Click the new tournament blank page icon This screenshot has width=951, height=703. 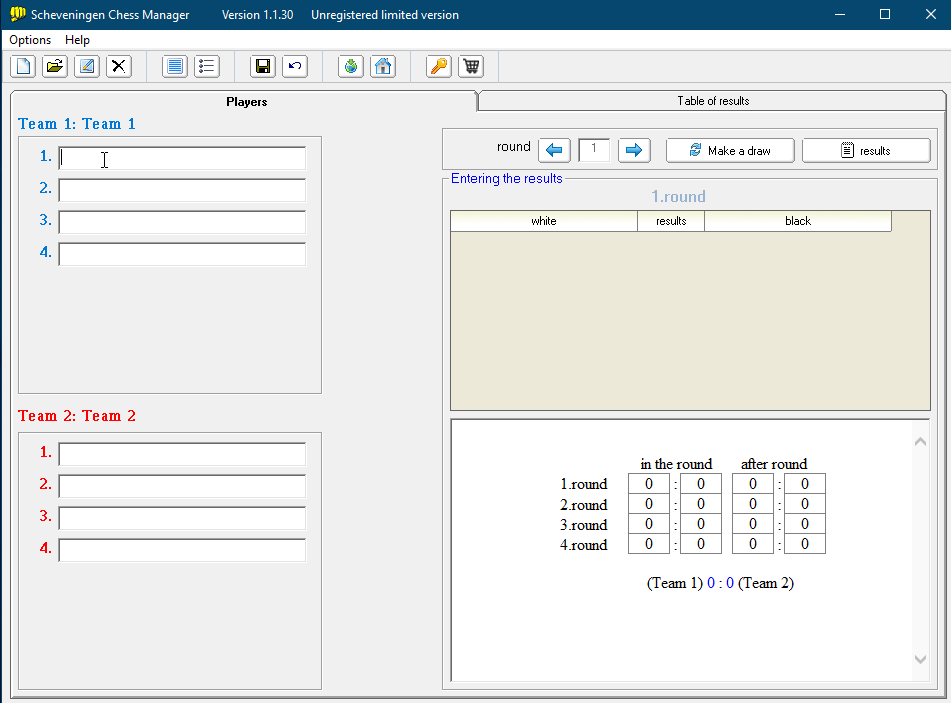pos(23,66)
